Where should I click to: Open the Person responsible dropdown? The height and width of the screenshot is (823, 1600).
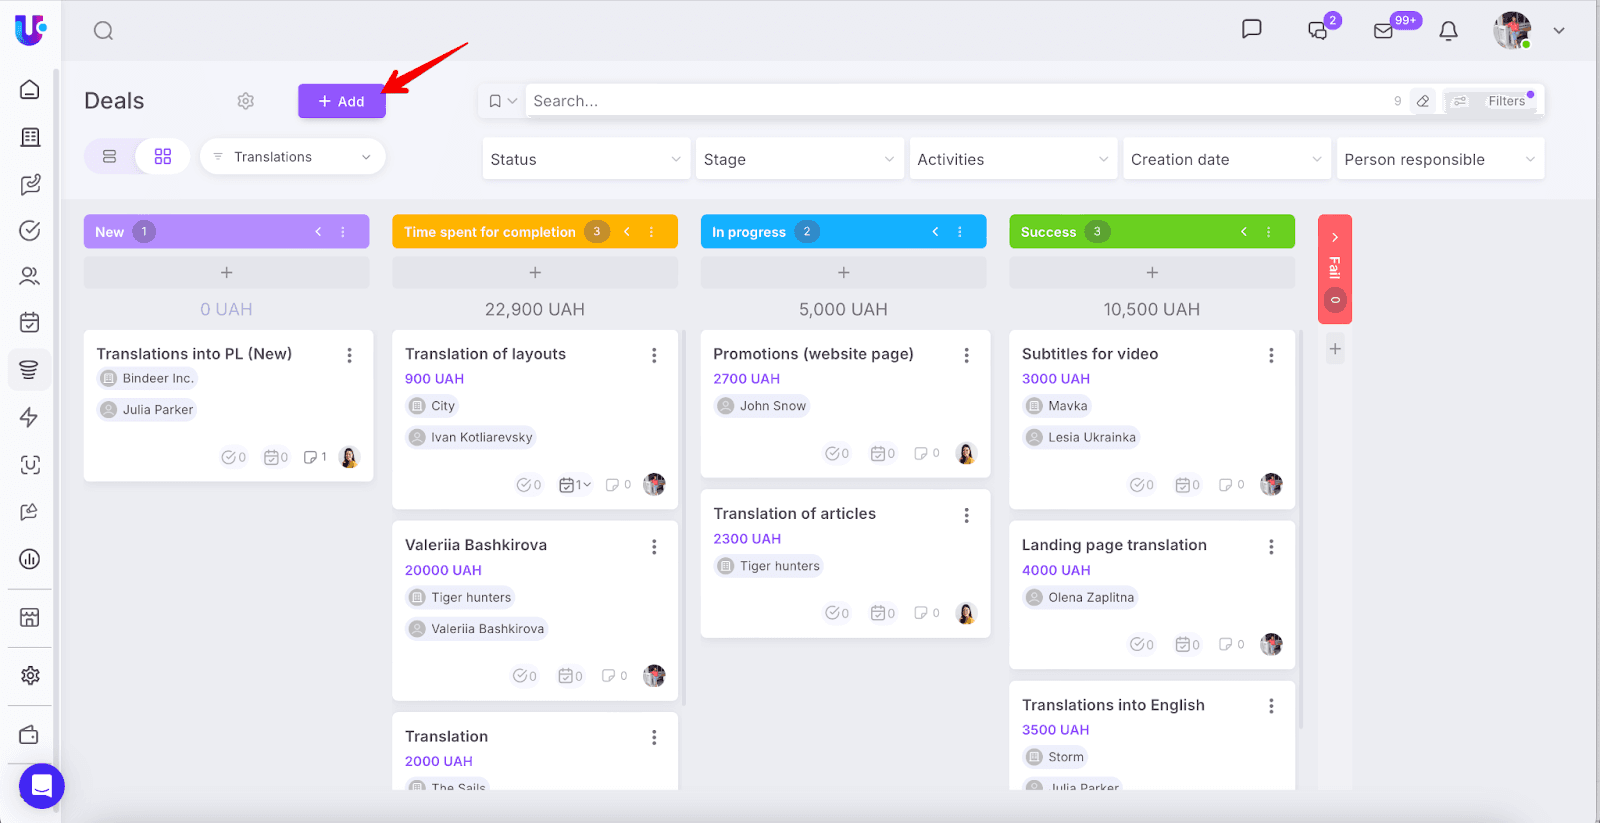(1439, 159)
